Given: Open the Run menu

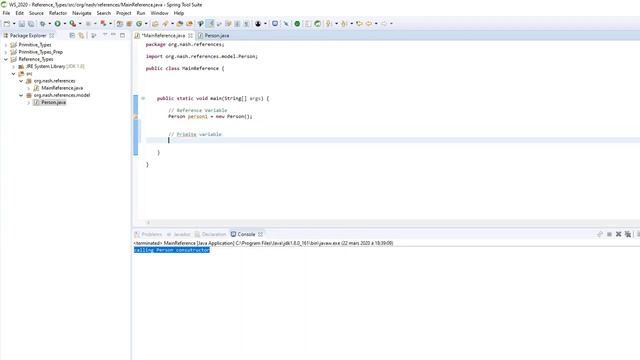Looking at the screenshot, I should [x=141, y=13].
